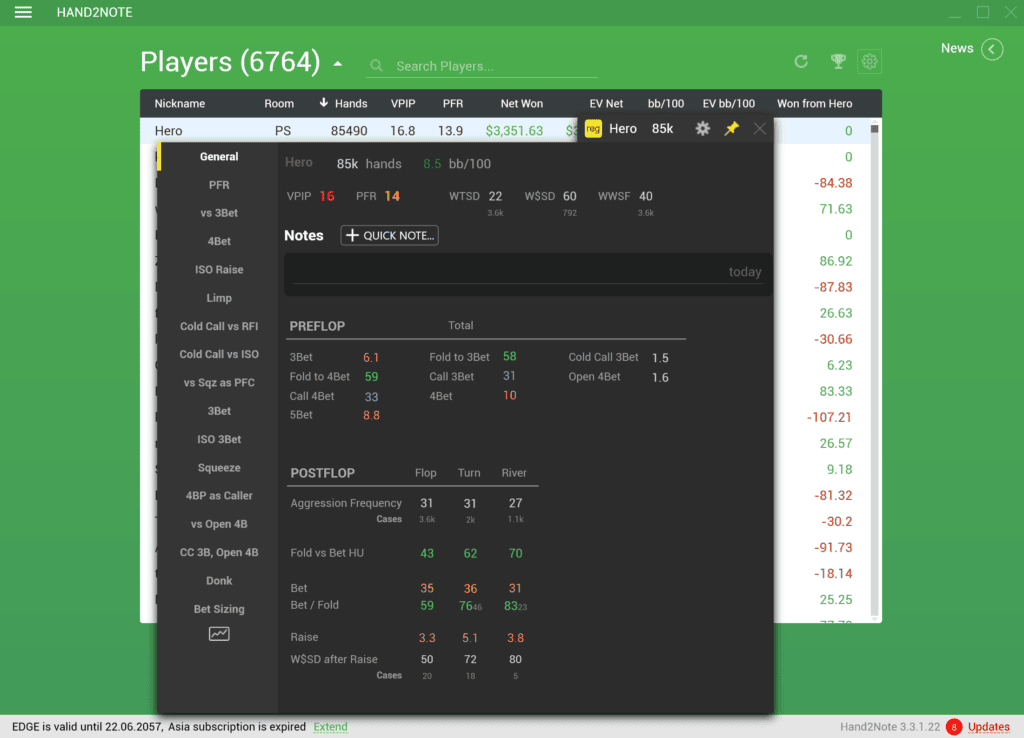
Task: Click the players list vertical scrollbar
Action: click(x=874, y=369)
